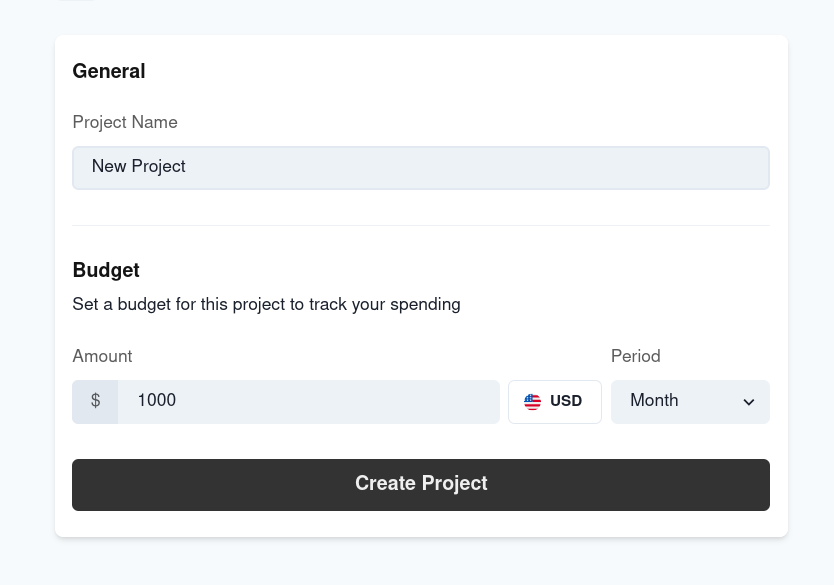Click the dollar sign prefix in Amount
834x585 pixels.
point(95,402)
